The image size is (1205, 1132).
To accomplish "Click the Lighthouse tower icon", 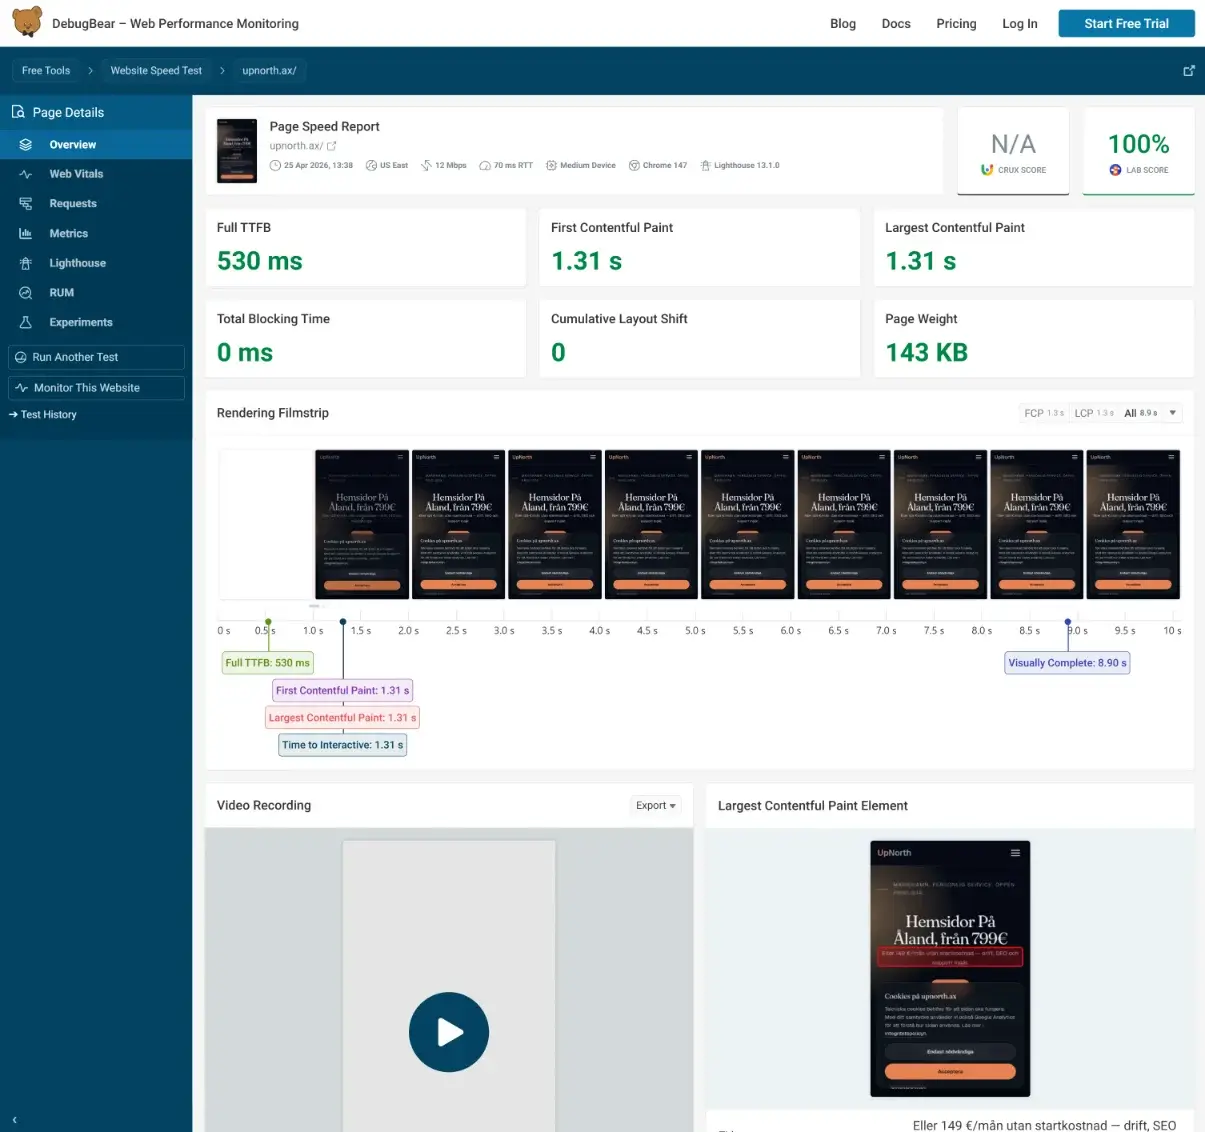I will 26,263.
